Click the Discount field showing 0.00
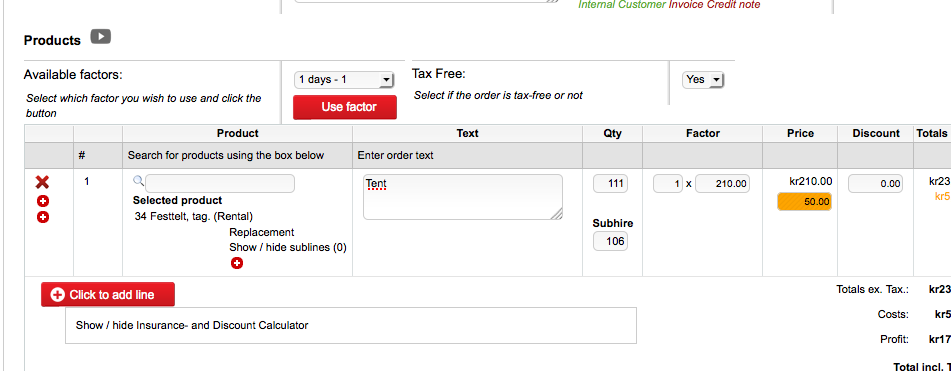Screen dimensions: 951x371 click(x=875, y=184)
